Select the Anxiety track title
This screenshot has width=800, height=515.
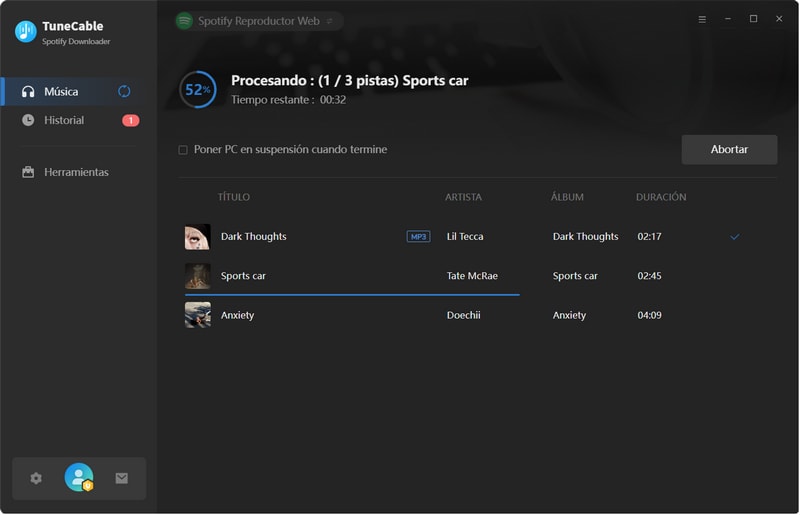[x=237, y=315]
